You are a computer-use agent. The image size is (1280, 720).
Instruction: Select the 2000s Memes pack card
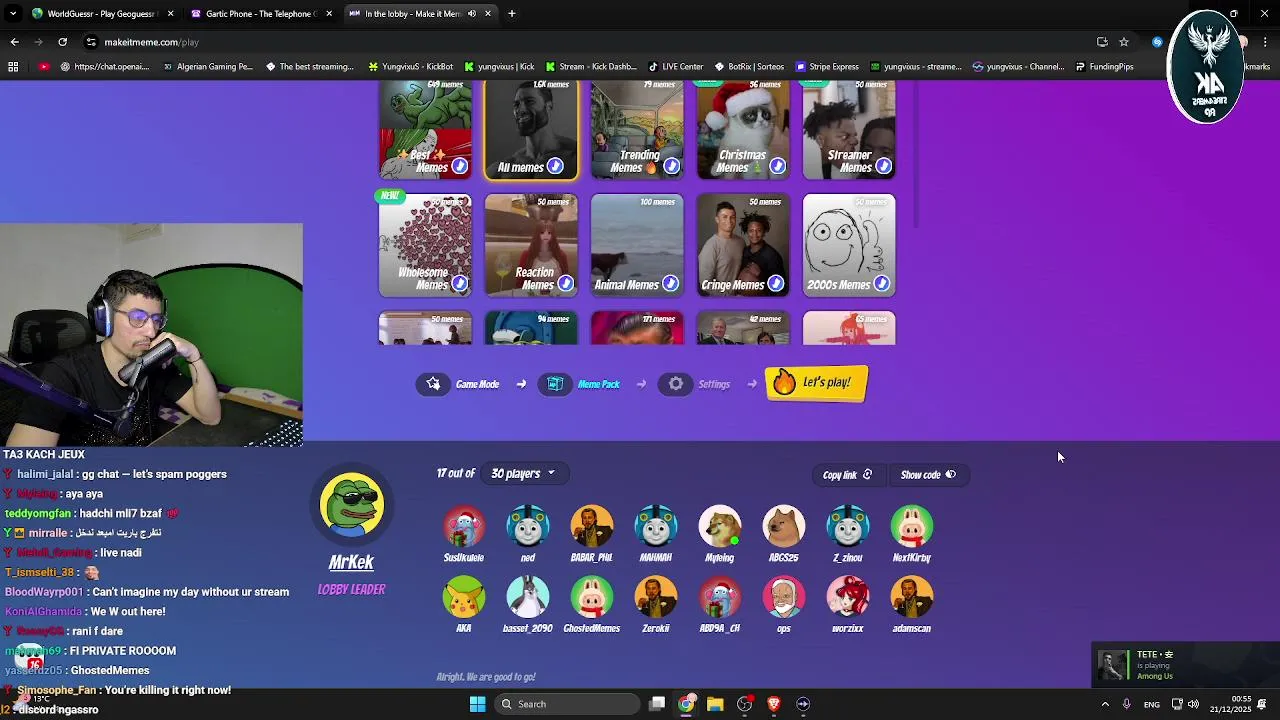pos(849,246)
